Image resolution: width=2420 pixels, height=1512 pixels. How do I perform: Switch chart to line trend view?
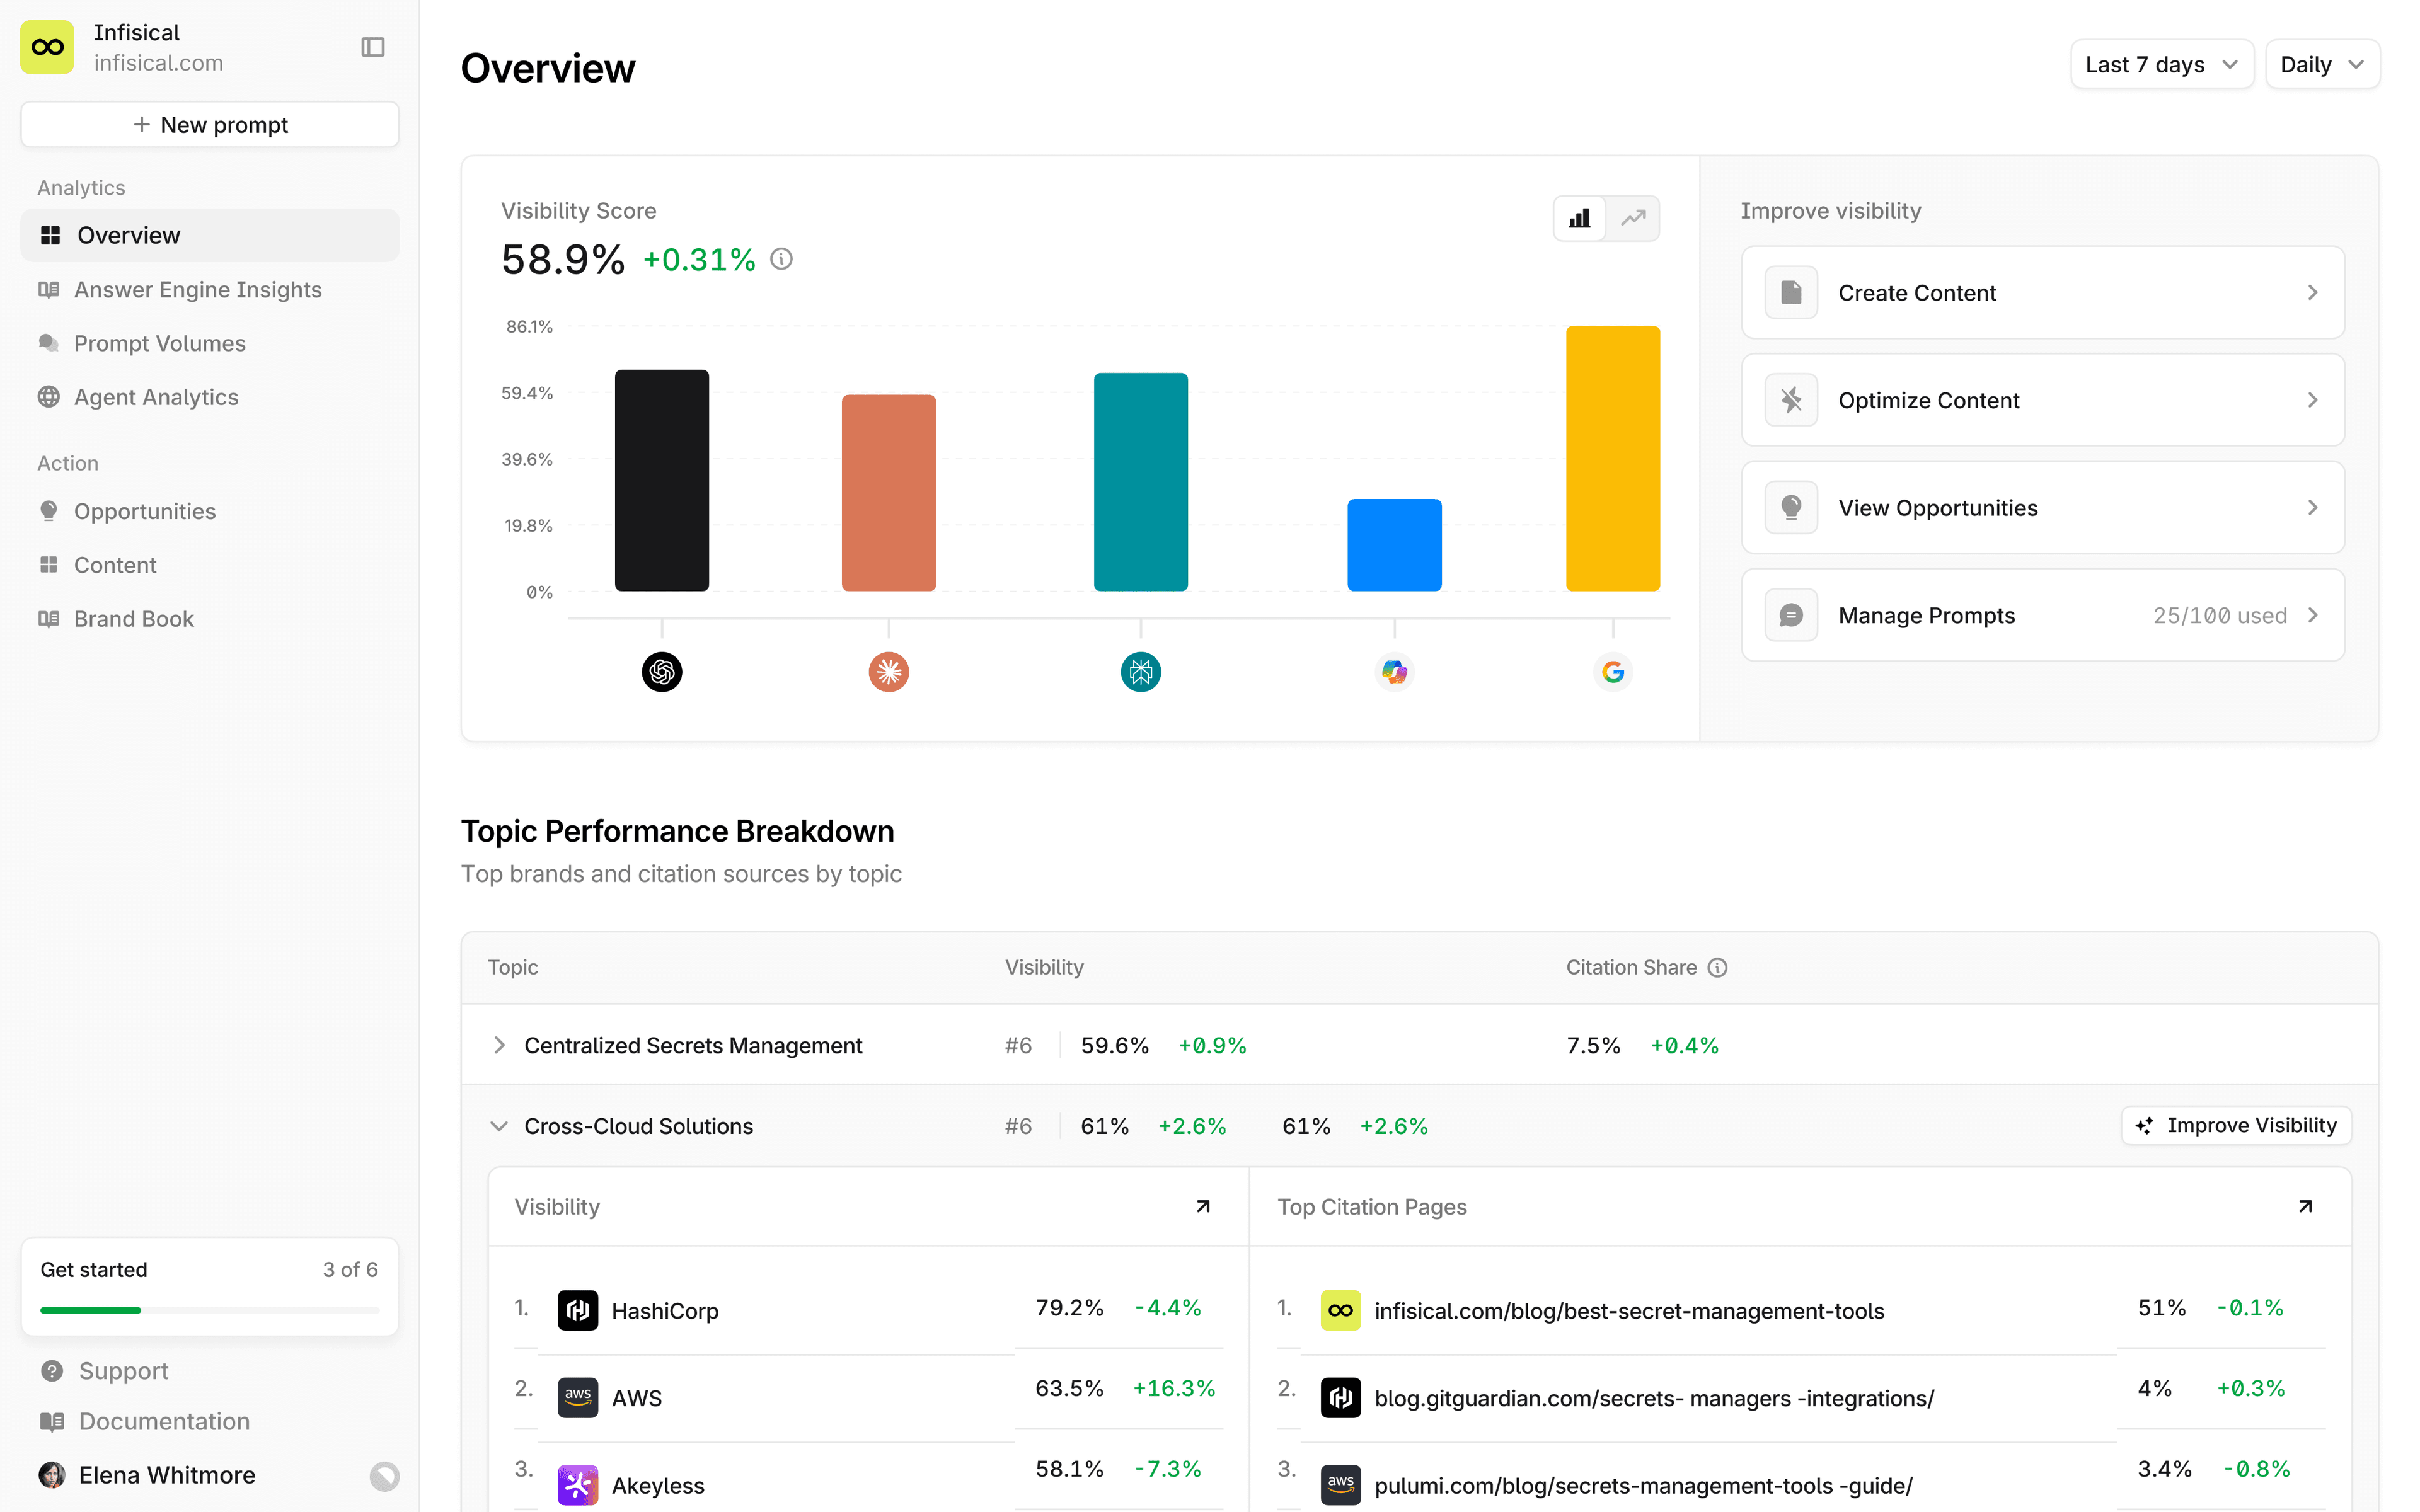coord(1633,218)
